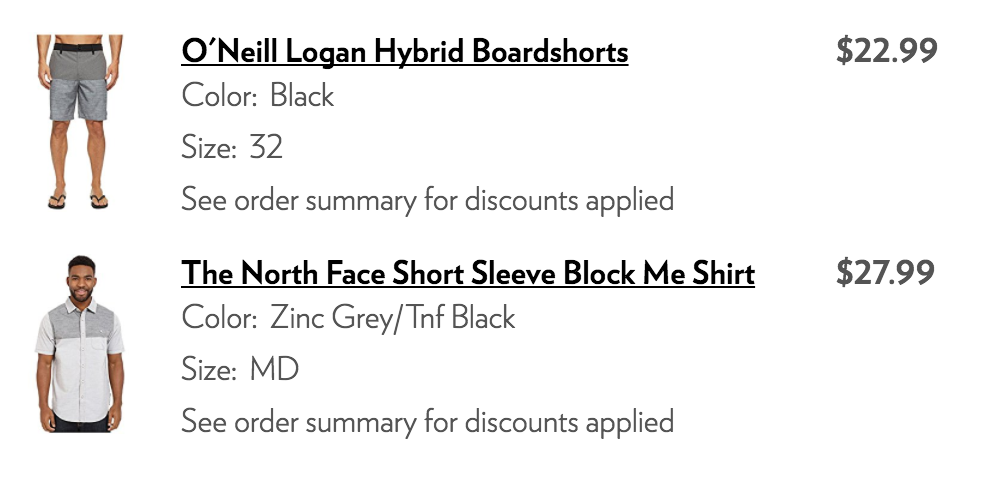Image resolution: width=986 pixels, height=484 pixels.
Task: Open The North Face Block Me Shirt link
Action: point(467,272)
